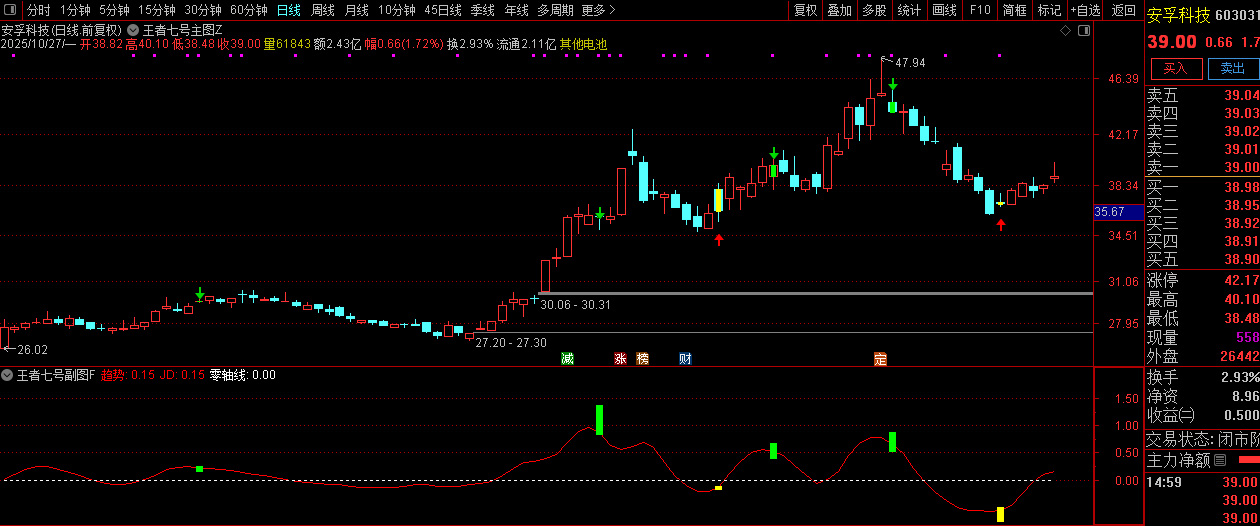Switch to the 15分钟 period

[x=157, y=10]
